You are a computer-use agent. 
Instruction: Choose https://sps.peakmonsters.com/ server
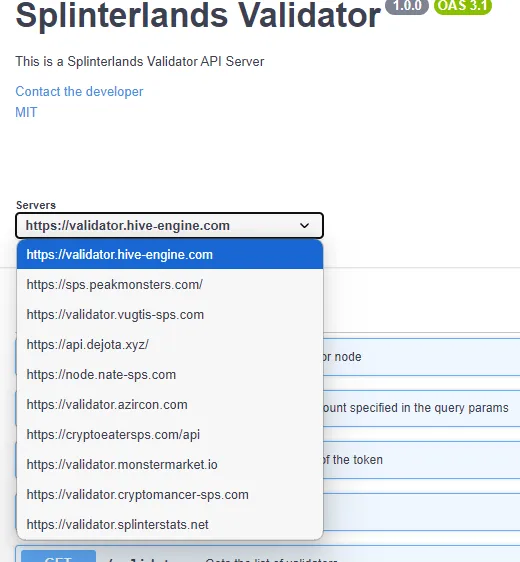[170, 285]
